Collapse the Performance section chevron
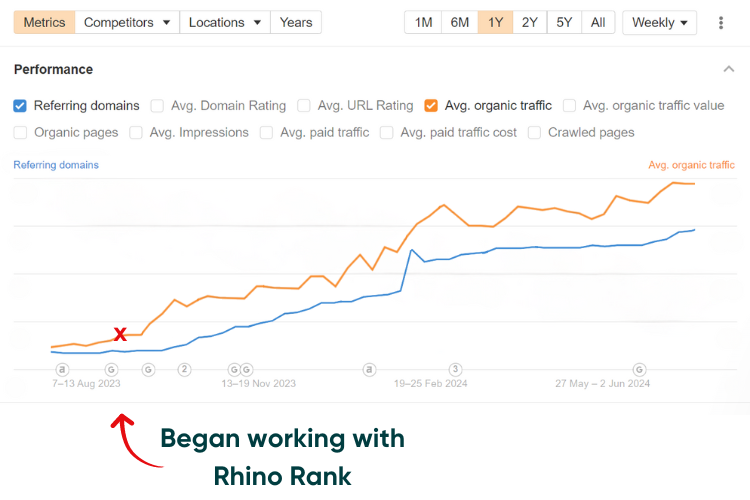 728,69
